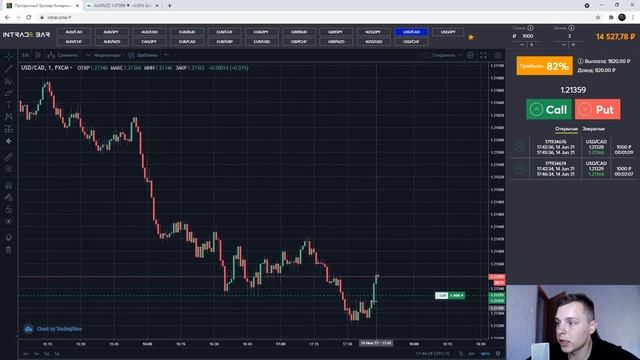640x360 pixels.
Task: Click the expiry time field showing 3
Action: [569, 36]
